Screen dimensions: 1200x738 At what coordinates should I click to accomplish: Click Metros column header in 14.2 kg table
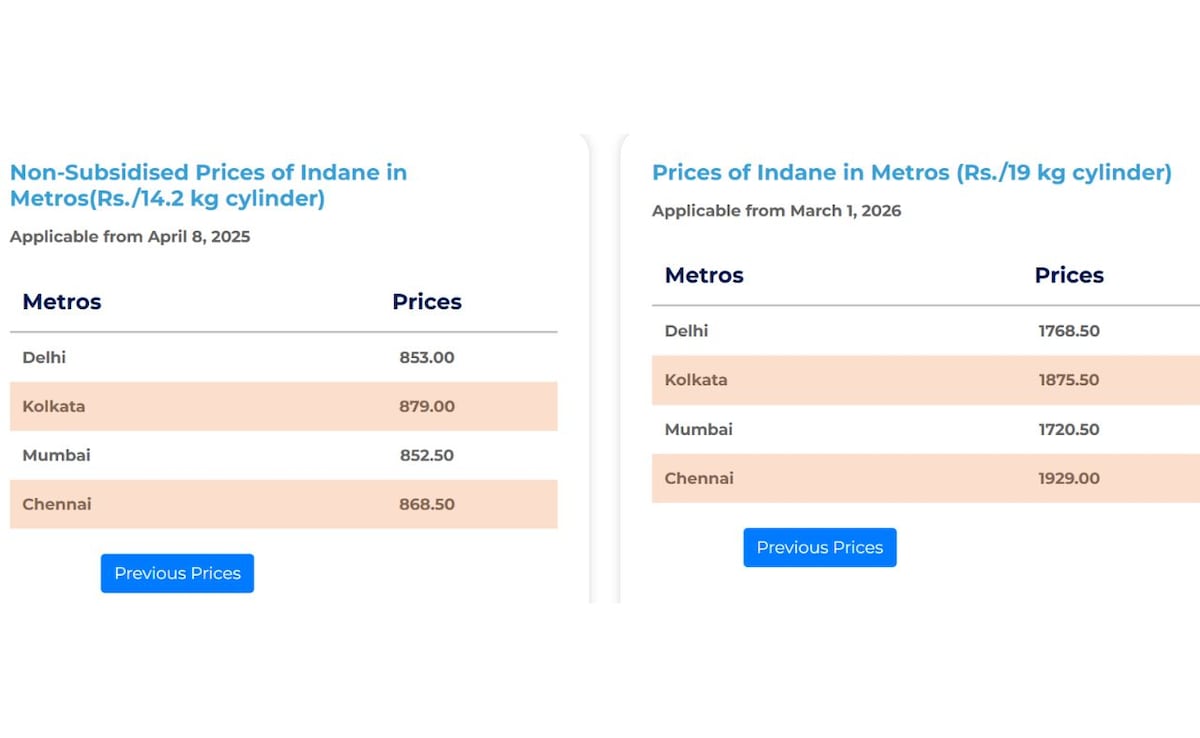tap(62, 302)
